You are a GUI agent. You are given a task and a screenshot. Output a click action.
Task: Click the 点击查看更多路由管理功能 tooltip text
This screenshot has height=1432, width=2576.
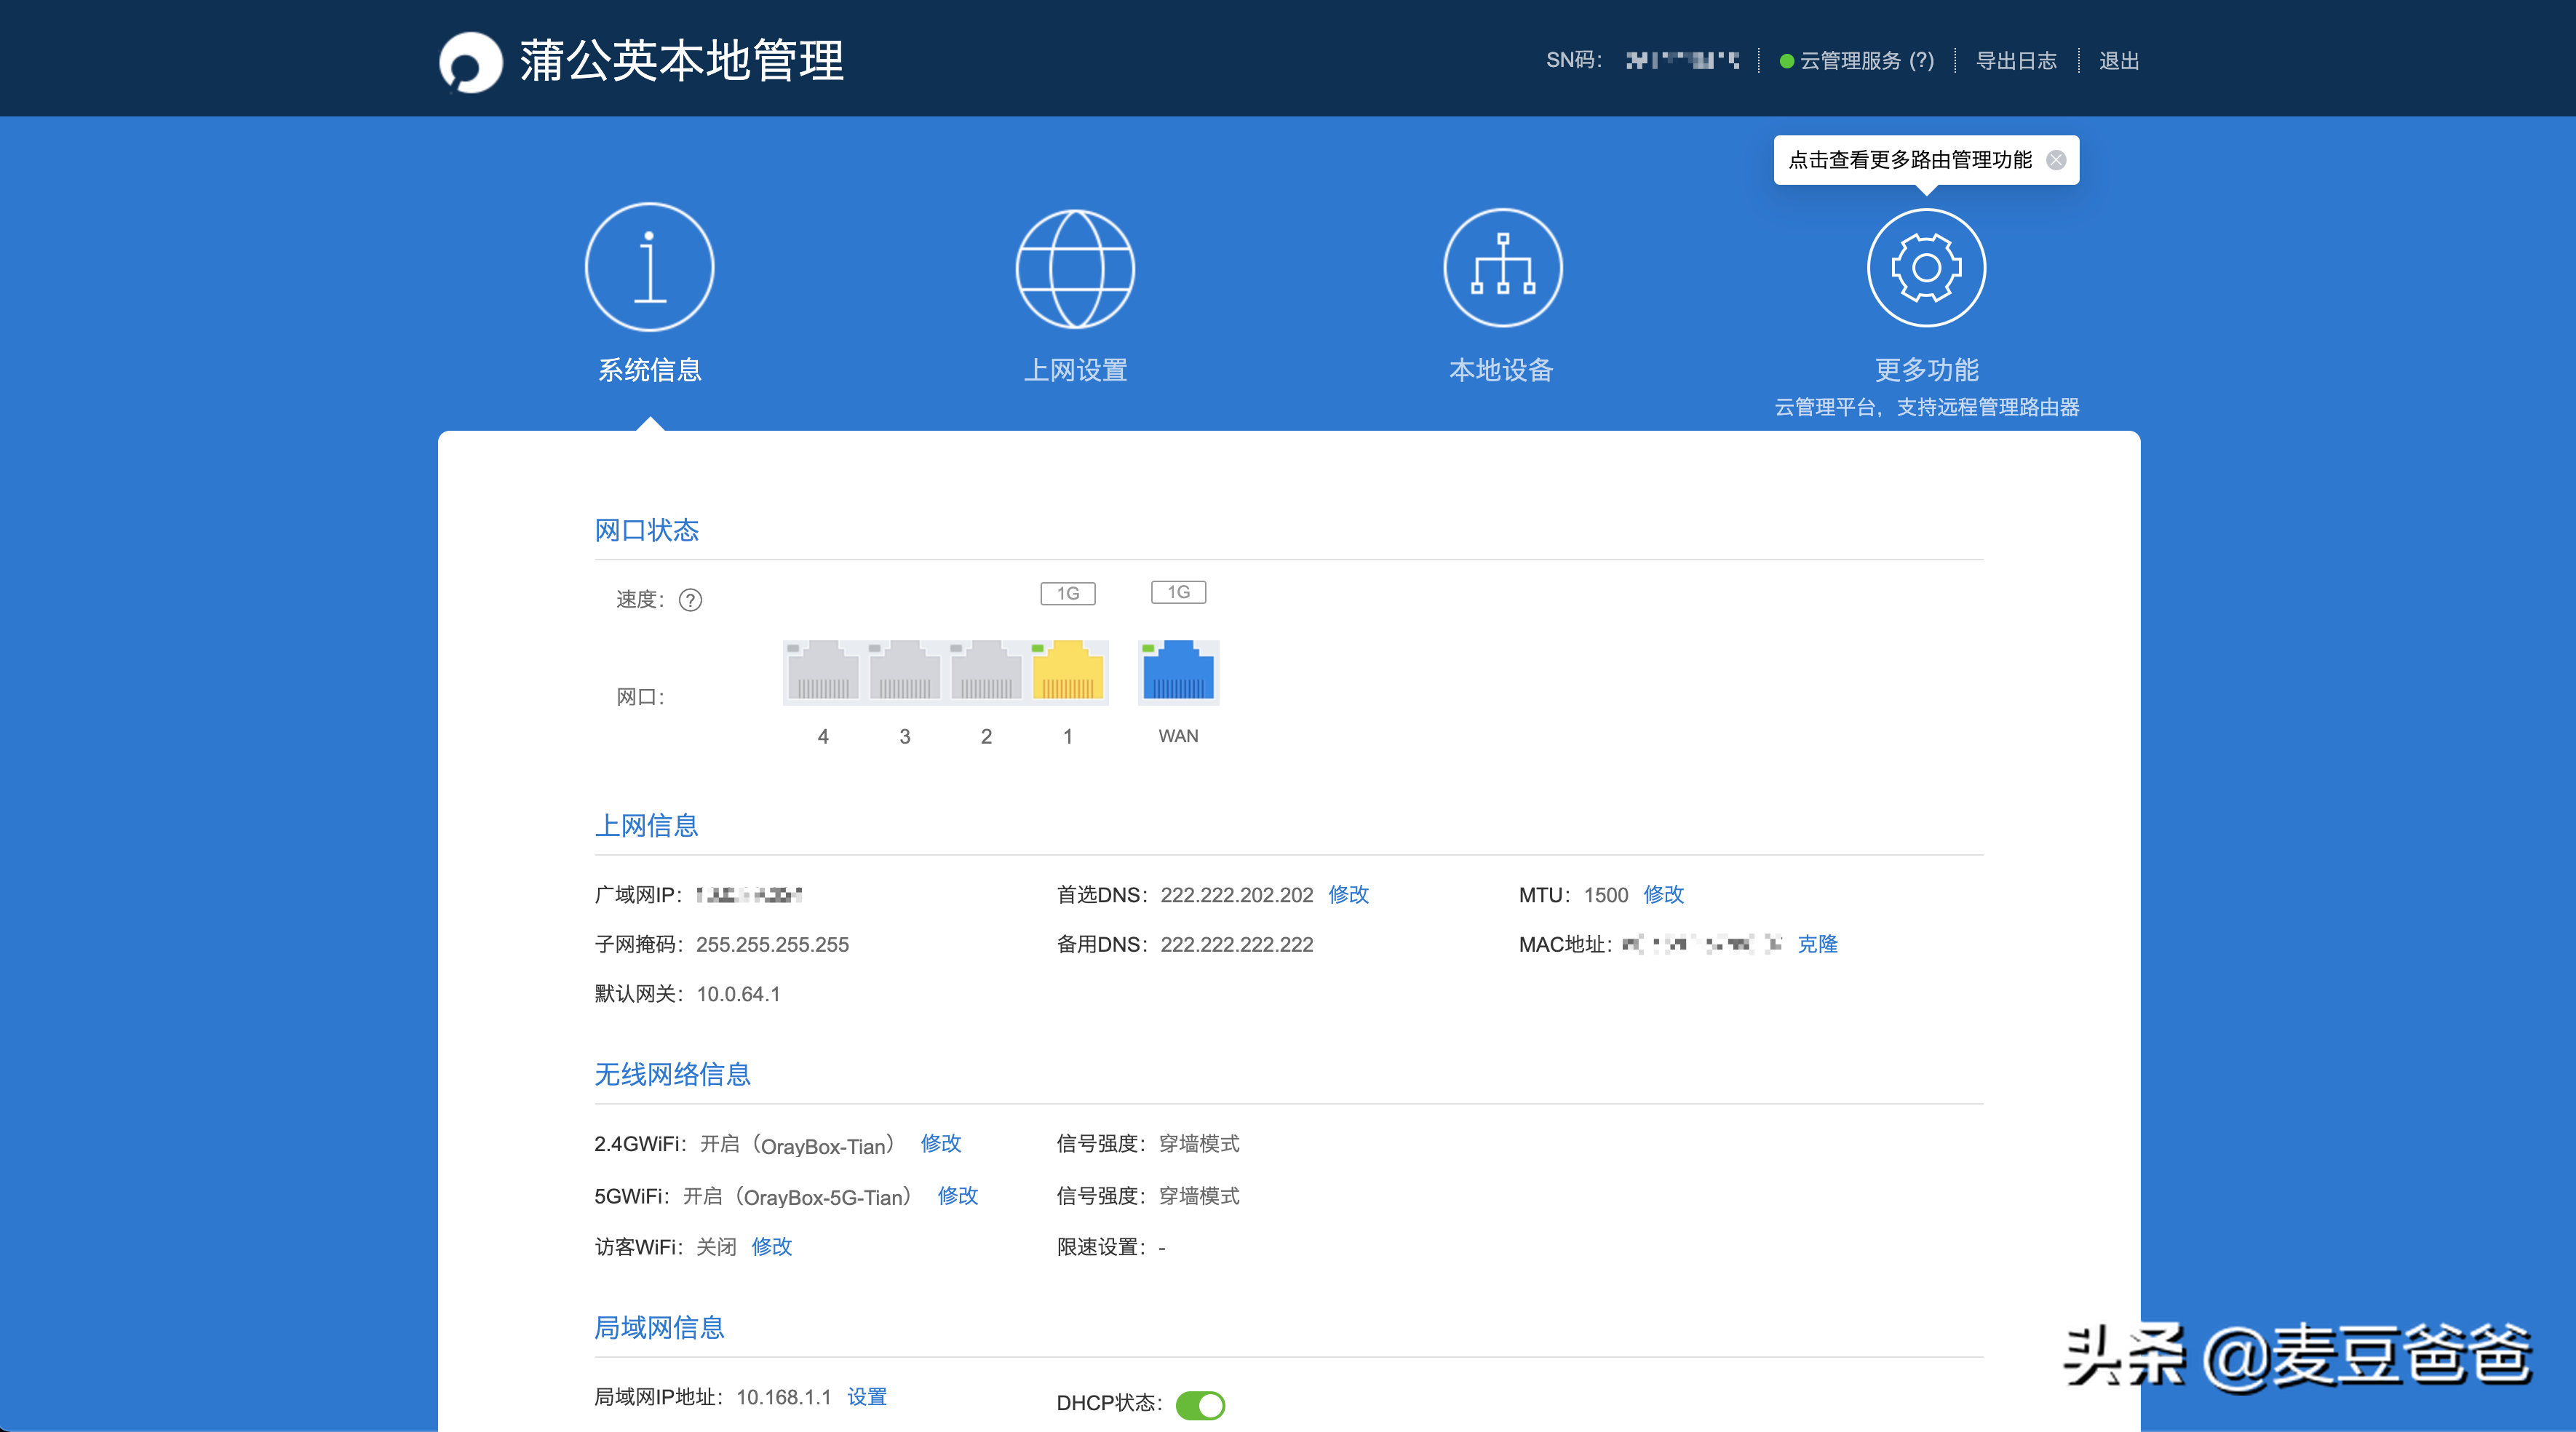pos(1909,160)
